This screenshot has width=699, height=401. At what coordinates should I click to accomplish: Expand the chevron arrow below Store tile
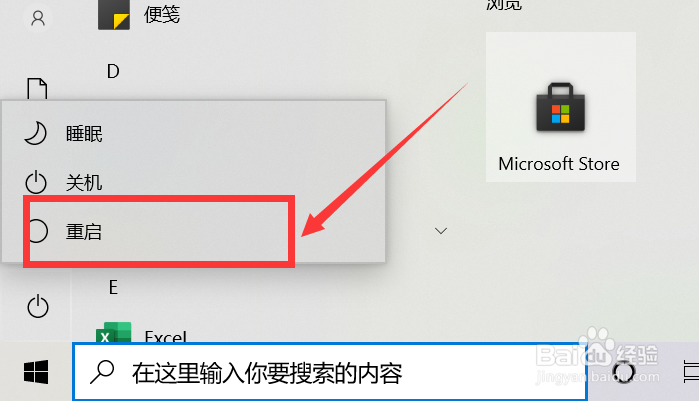coord(441,231)
